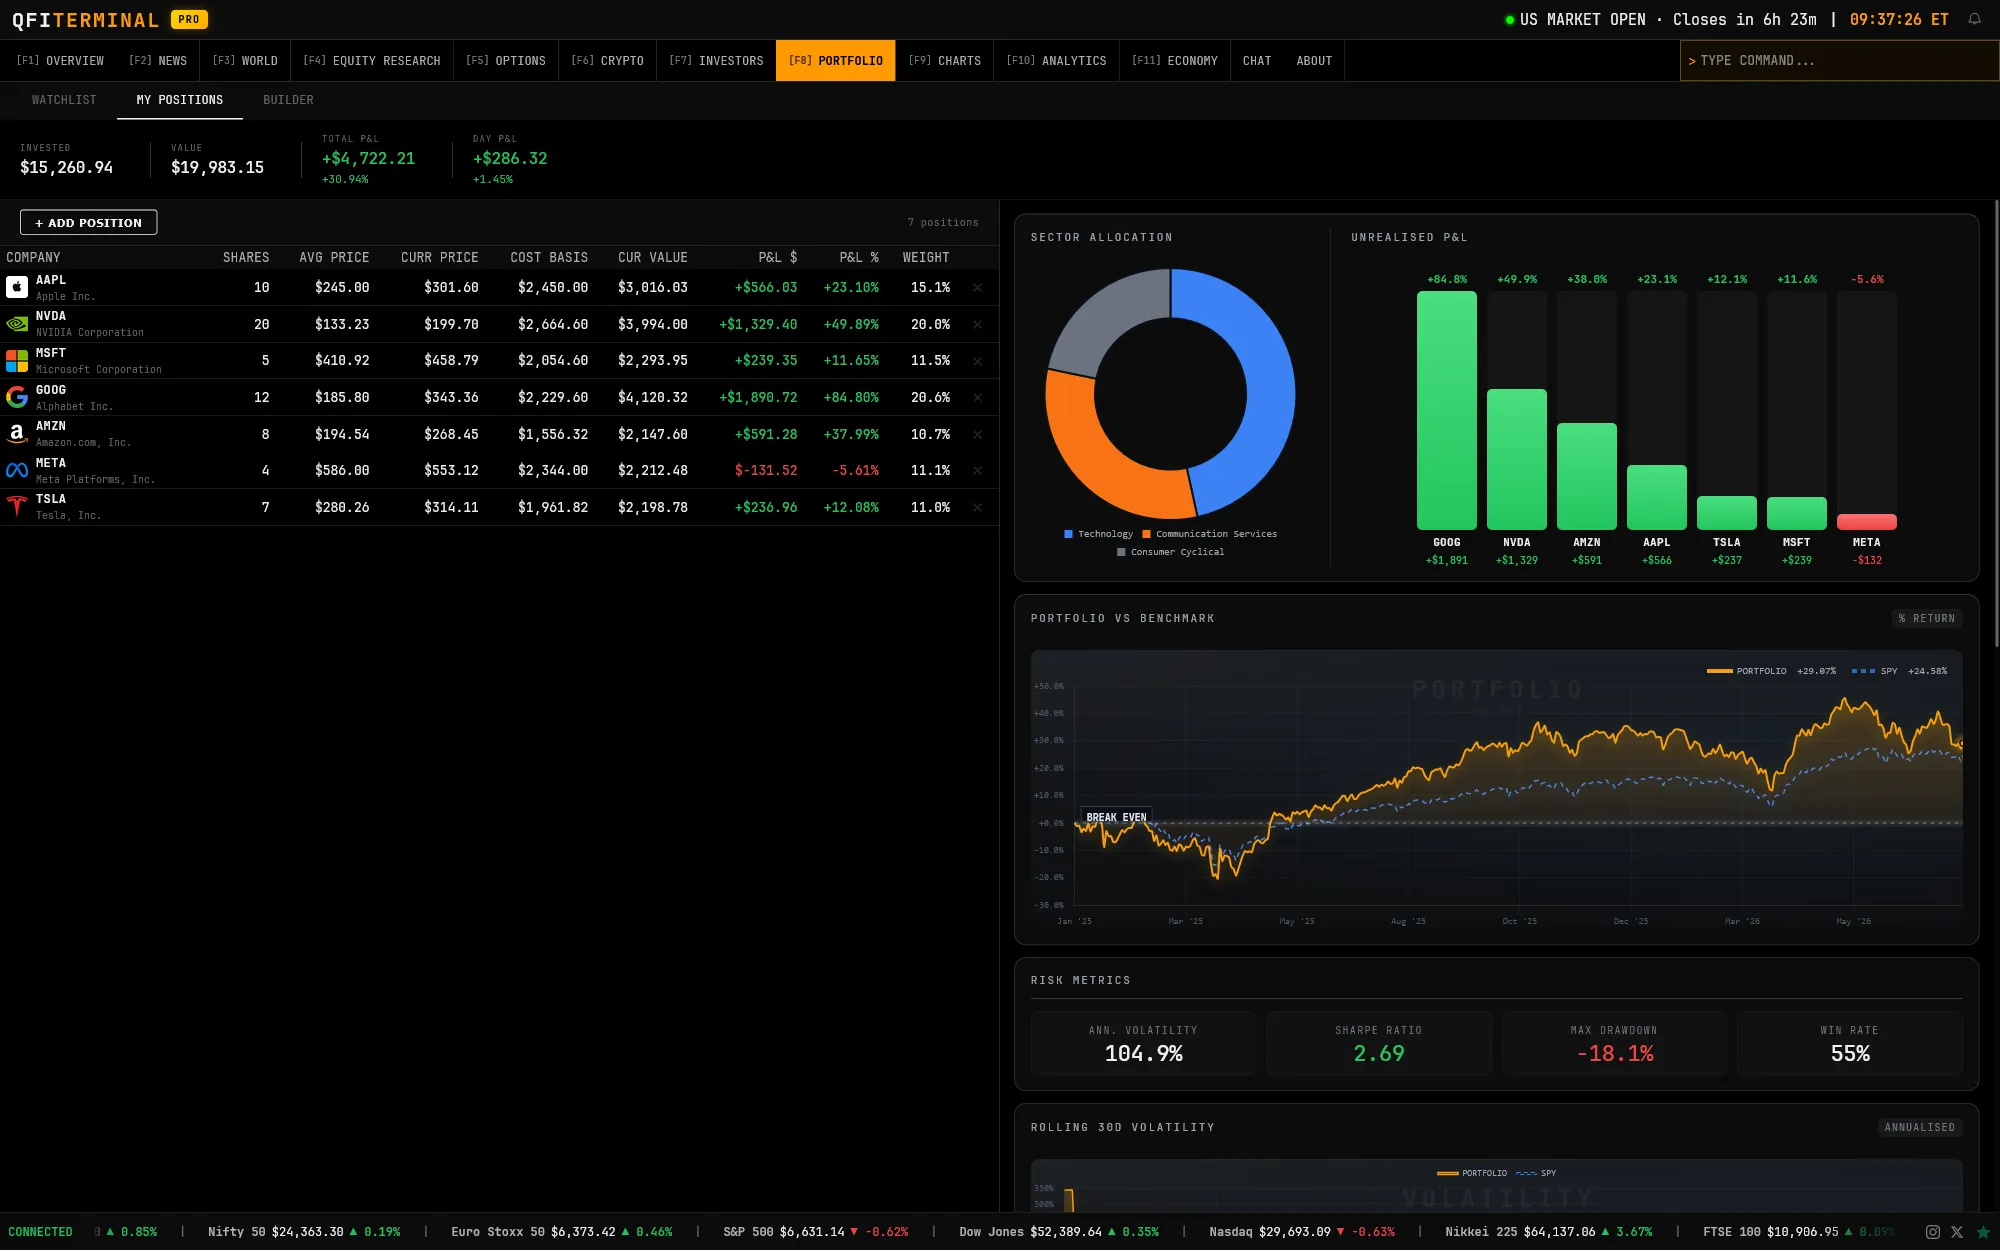The image size is (2000, 1251).
Task: Open the F11 Economy tab
Action: click(x=1175, y=61)
